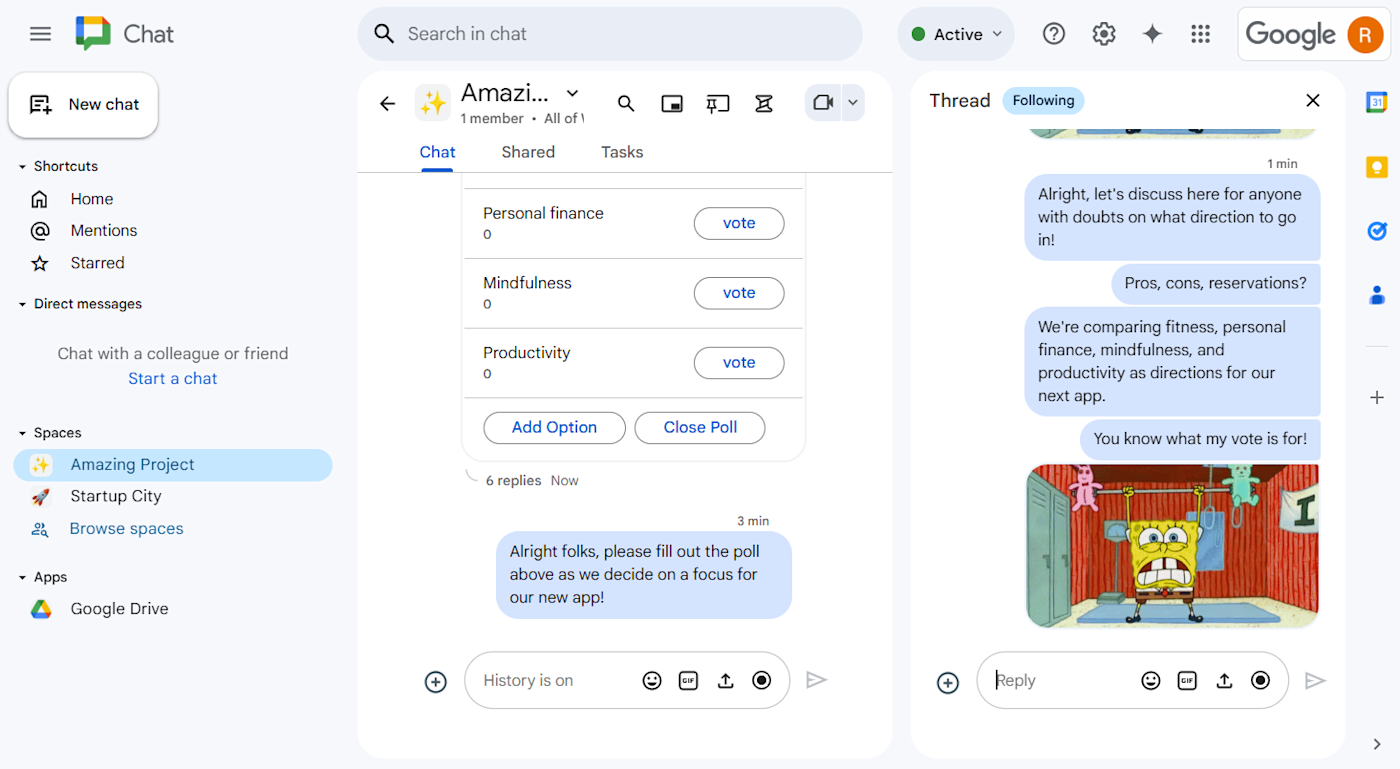Open 6 replies thread link

(513, 481)
